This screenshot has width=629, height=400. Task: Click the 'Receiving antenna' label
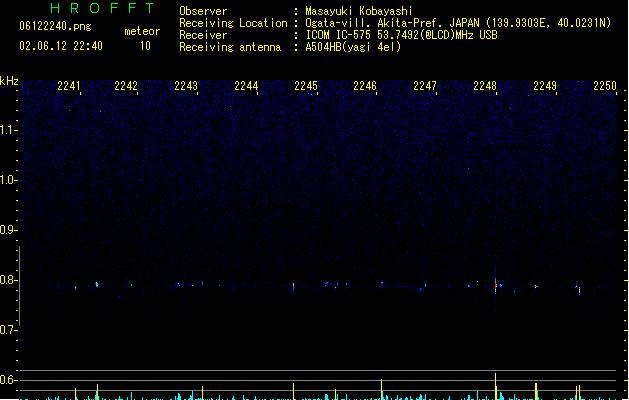click(230, 47)
